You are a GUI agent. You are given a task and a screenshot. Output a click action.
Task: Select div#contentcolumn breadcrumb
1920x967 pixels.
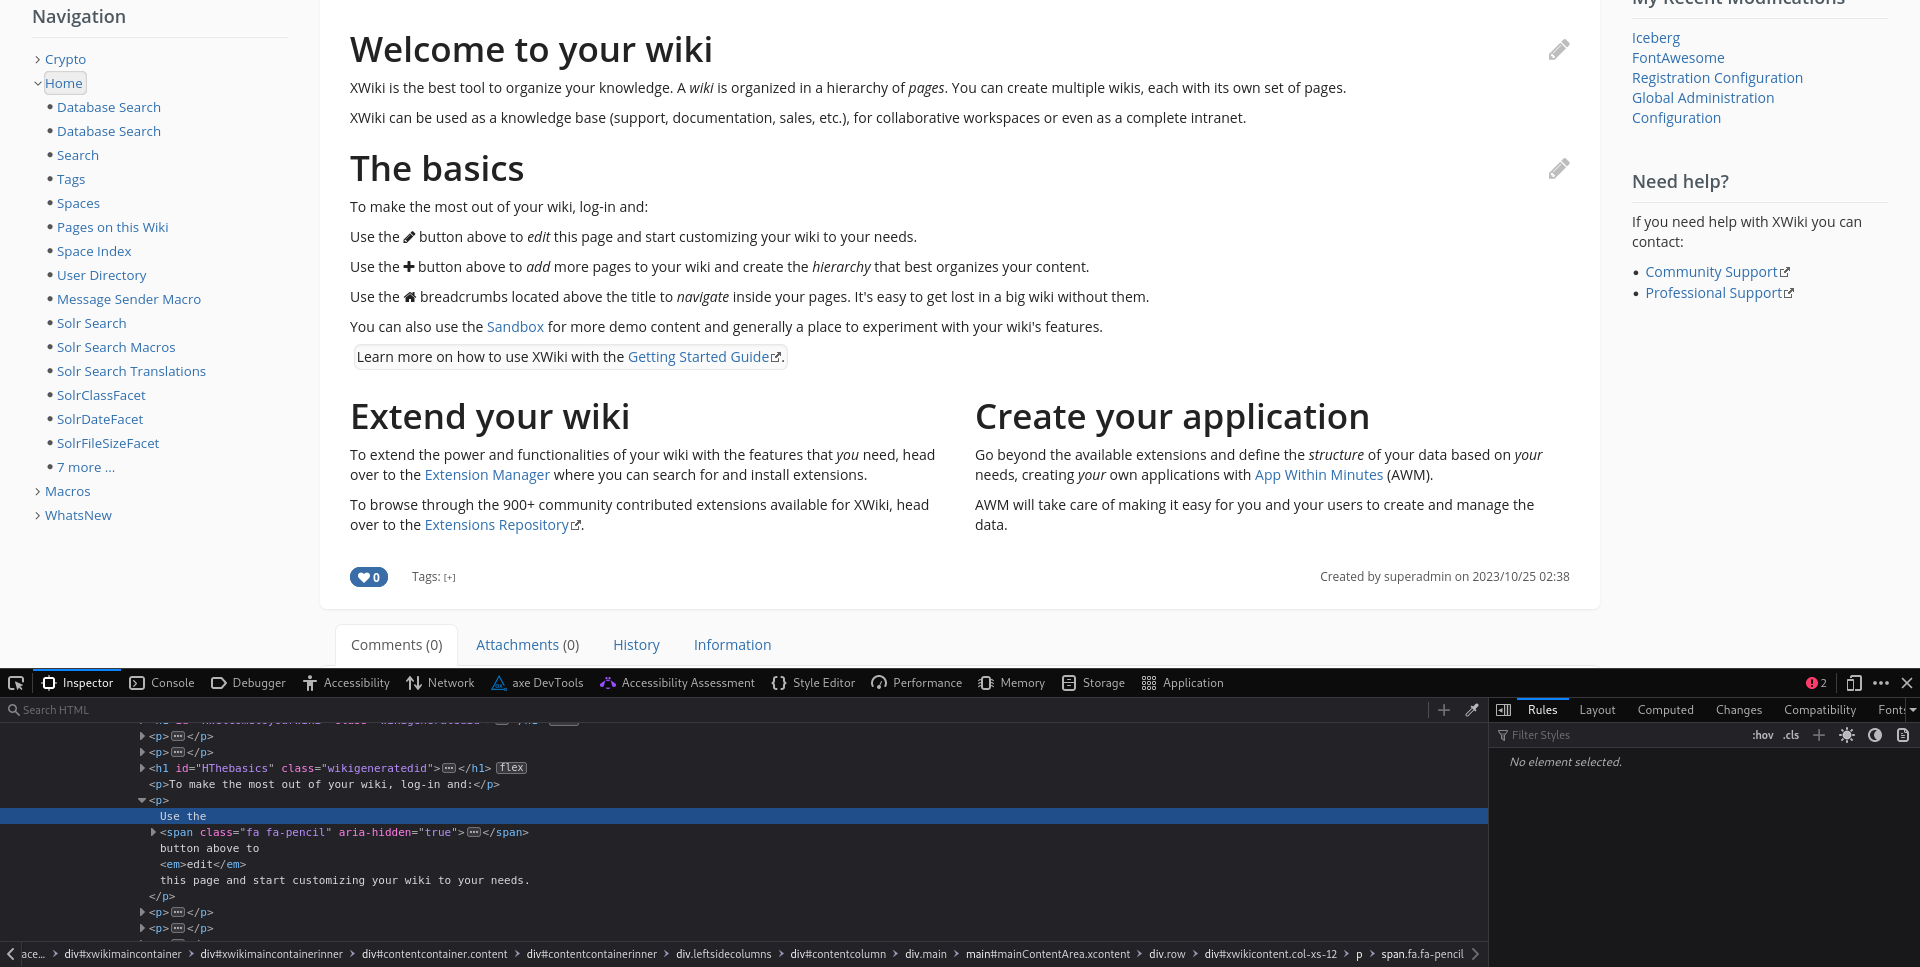coord(838,954)
